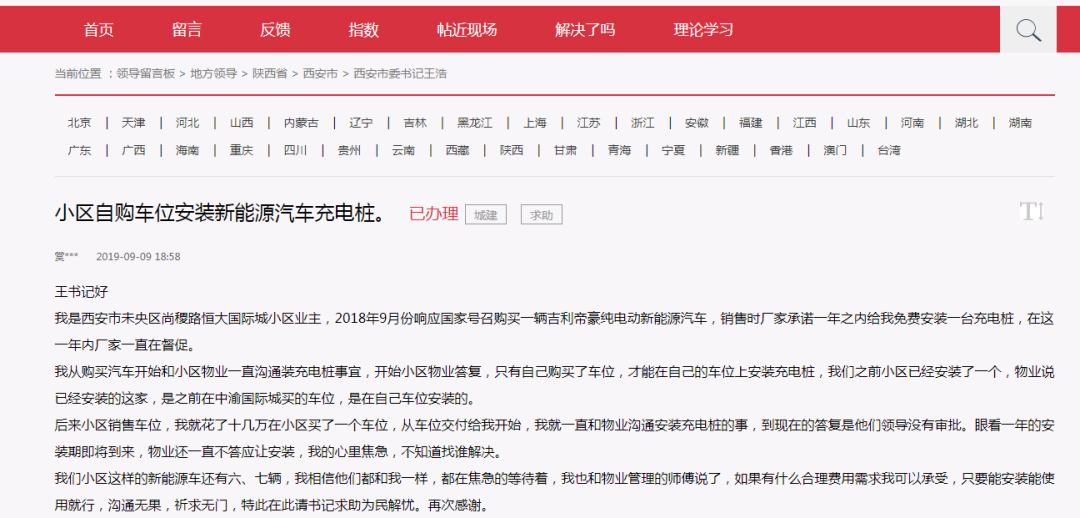Click the post title 小区自购车位安装新能源汽车充电桩

point(220,214)
